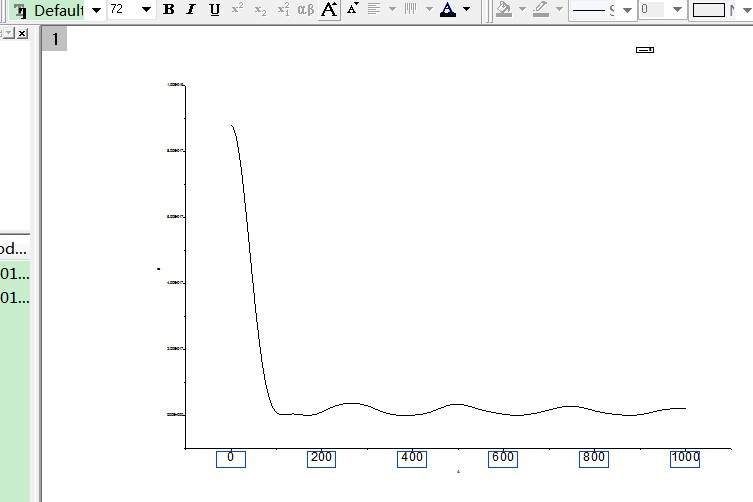Screen dimensions: 753x502
Task: Click the font icon left of Default
Action: point(20,11)
